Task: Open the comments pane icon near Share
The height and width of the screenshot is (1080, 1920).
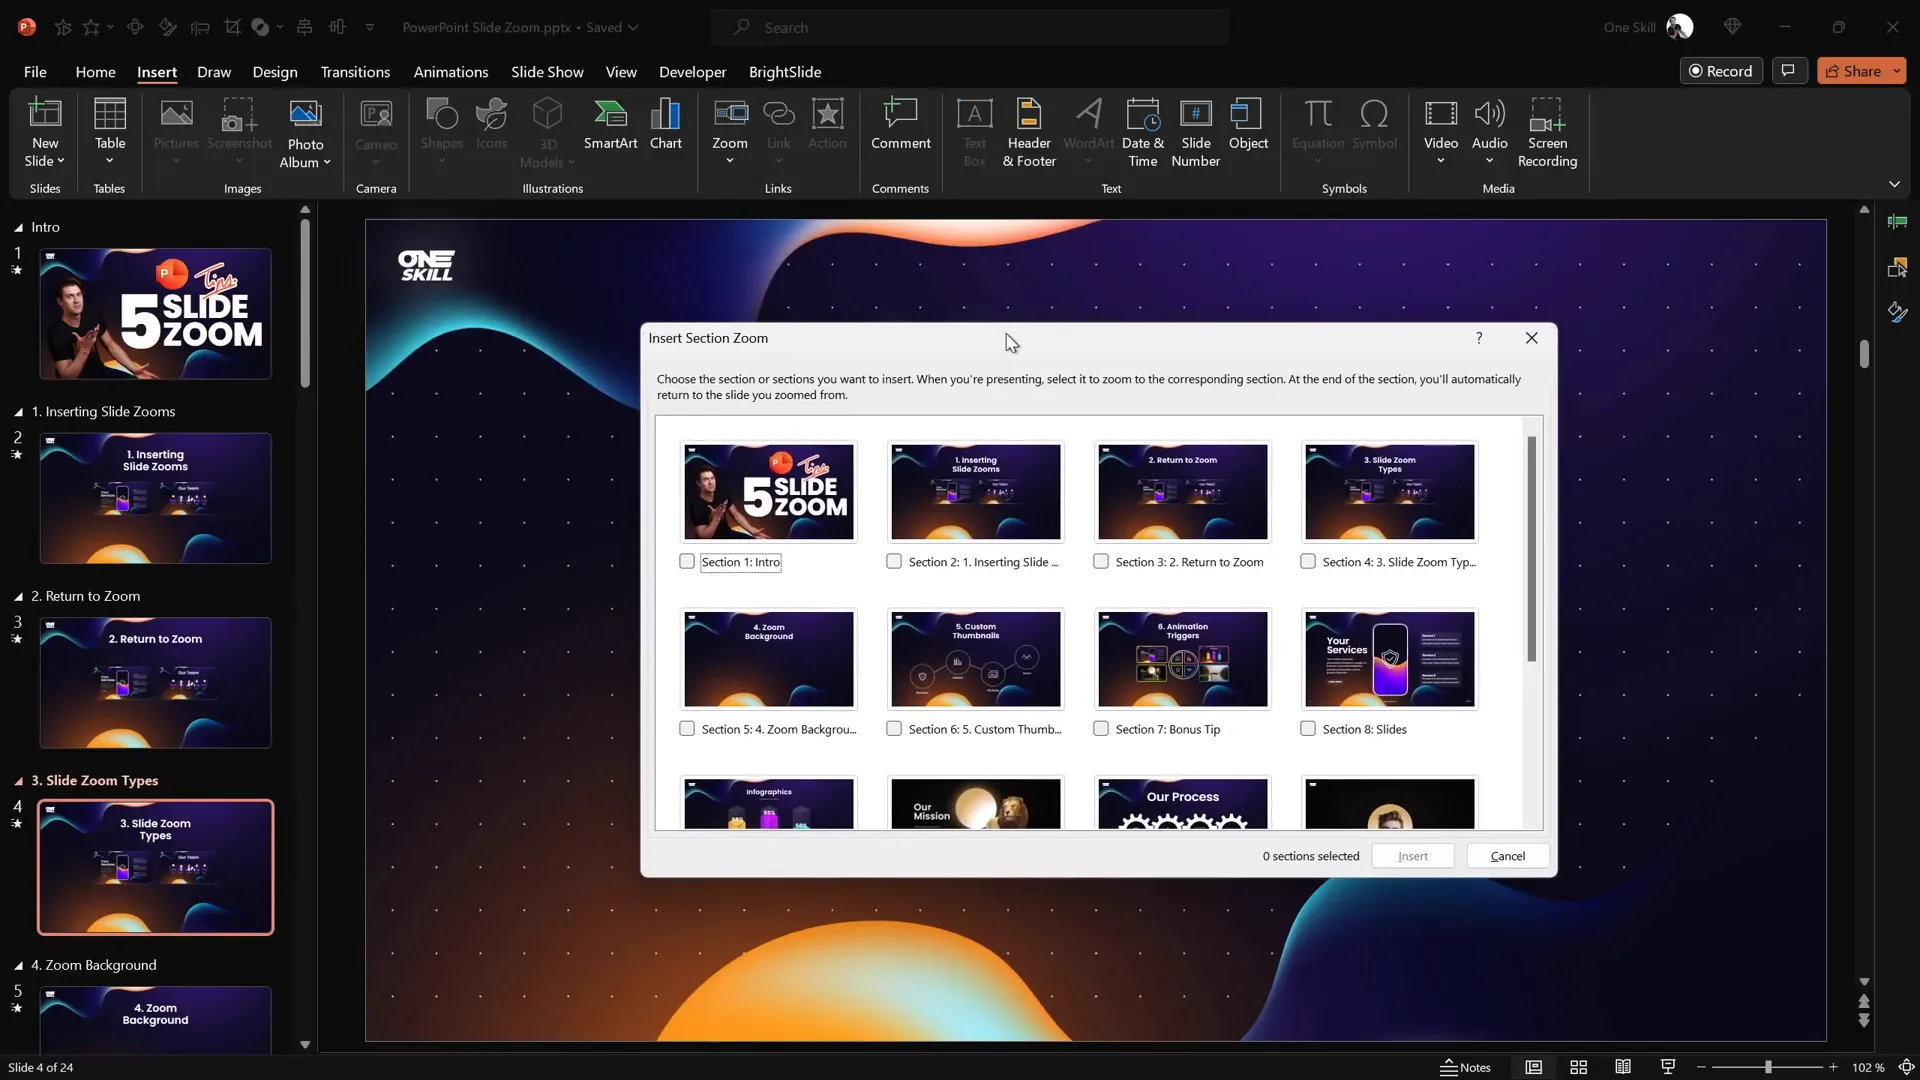Action: click(x=1788, y=71)
